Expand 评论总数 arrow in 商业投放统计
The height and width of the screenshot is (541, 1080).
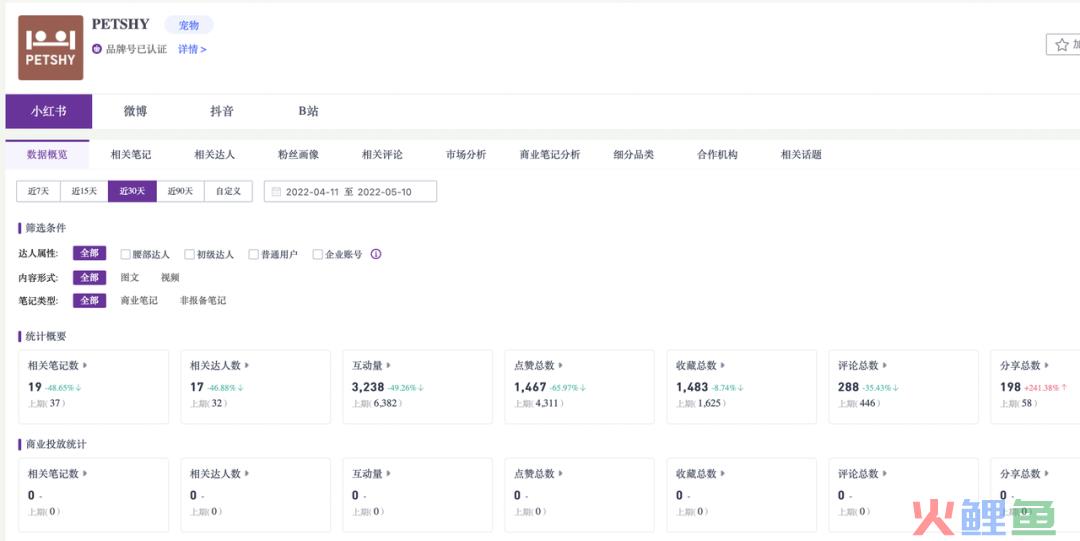pyautogui.click(x=885, y=474)
